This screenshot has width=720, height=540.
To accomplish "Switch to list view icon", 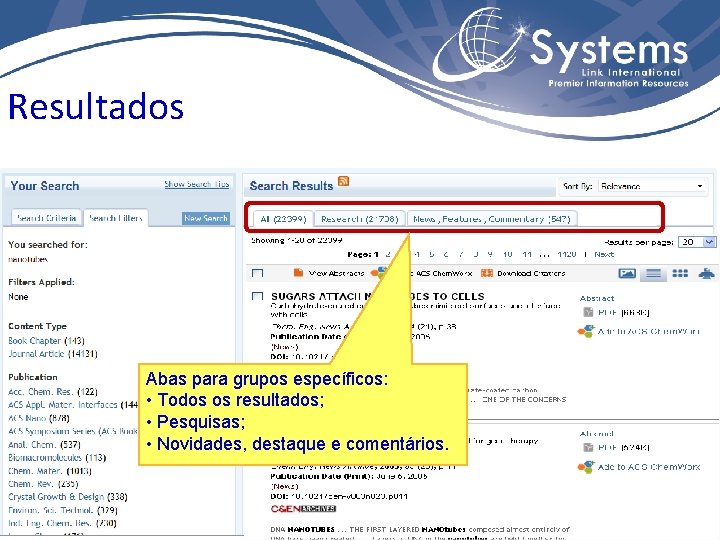I will pos(653,274).
